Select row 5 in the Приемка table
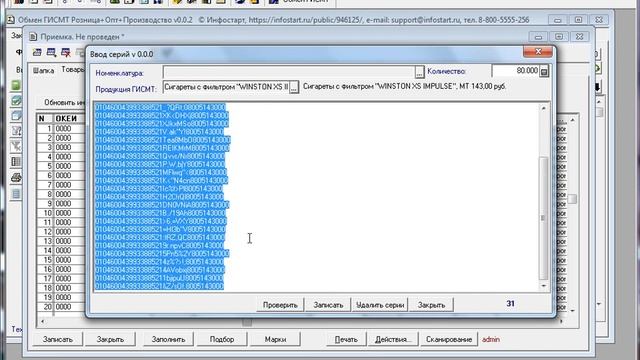Image resolution: width=640 pixels, height=360 pixels. 61,166
